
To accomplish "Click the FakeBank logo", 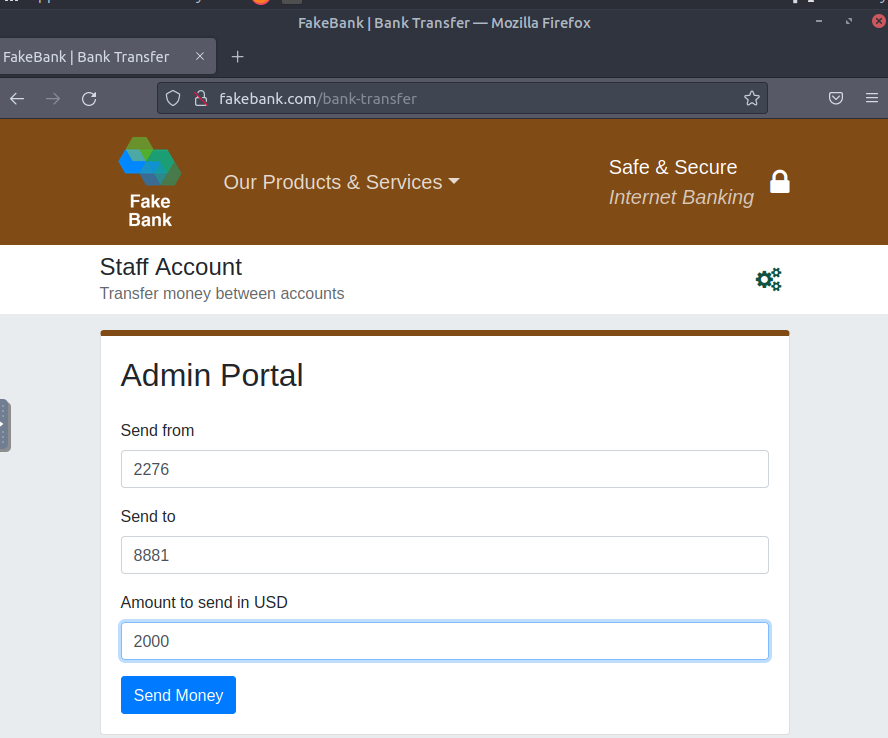I will pyautogui.click(x=150, y=182).
